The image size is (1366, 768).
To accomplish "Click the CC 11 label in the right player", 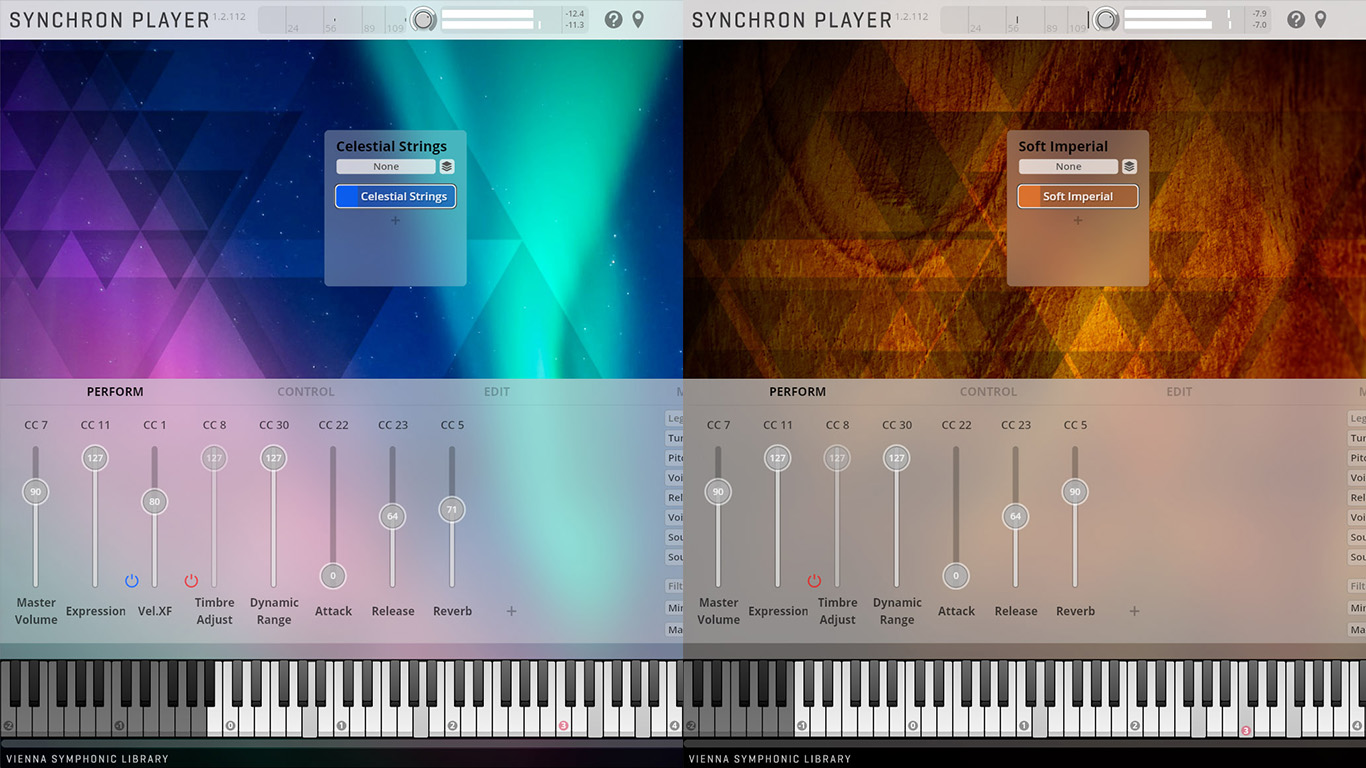I will click(x=777, y=425).
